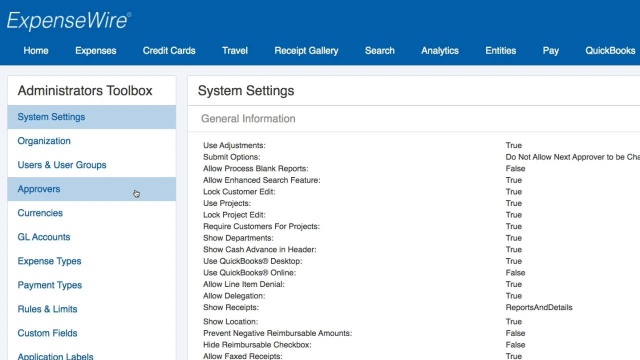
Task: Click the 'Allow Faxed Receipts:' label
Action: point(243,356)
